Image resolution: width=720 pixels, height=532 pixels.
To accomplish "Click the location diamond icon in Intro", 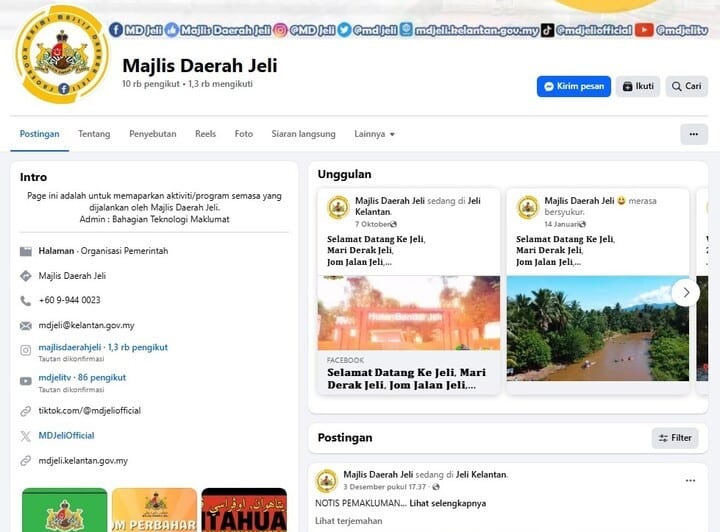I will (x=26, y=276).
